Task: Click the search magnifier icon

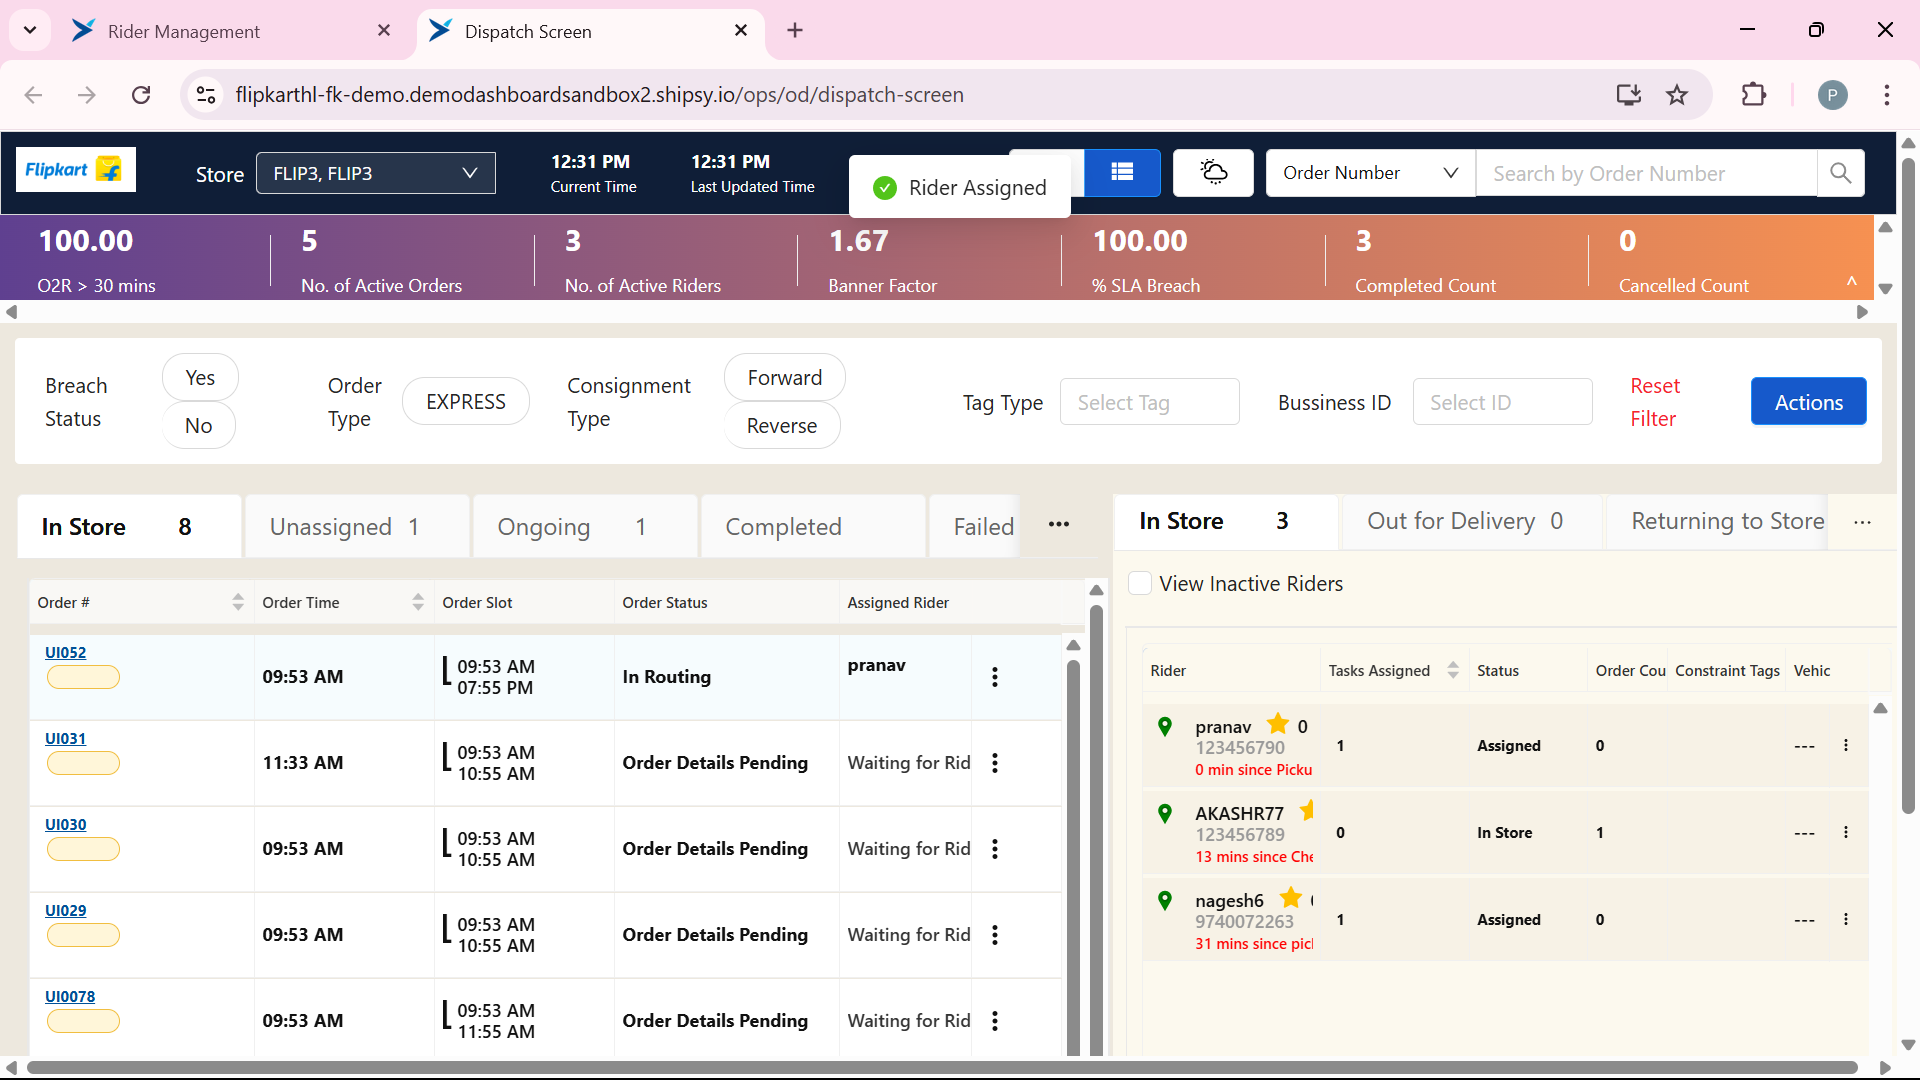Action: click(1840, 173)
